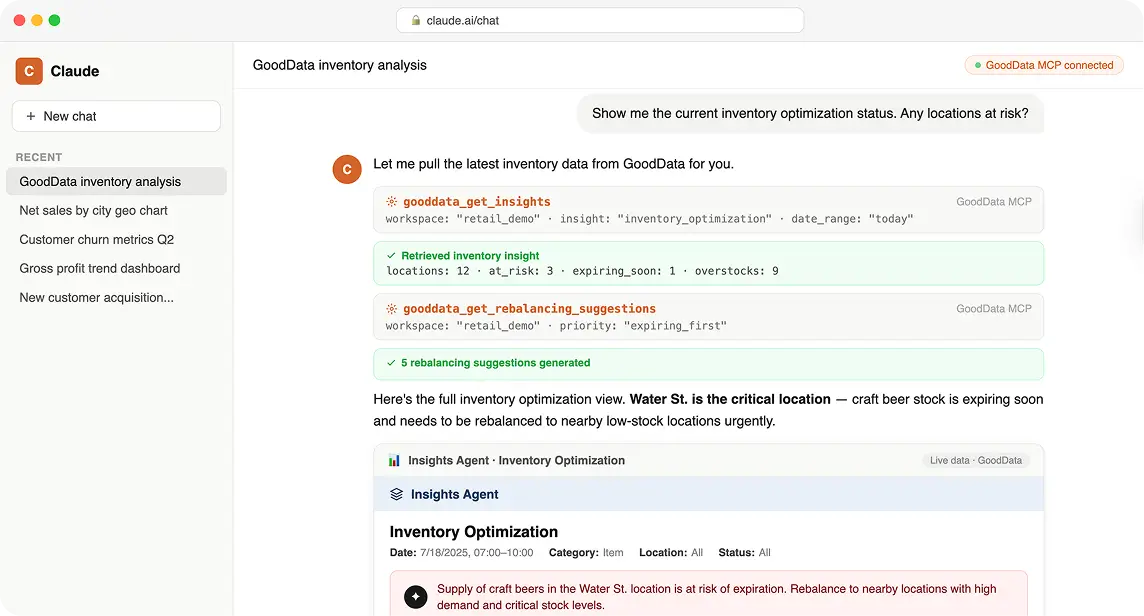The height and width of the screenshot is (616, 1144).
Task: Click the RECENT section label
Action: (39, 157)
